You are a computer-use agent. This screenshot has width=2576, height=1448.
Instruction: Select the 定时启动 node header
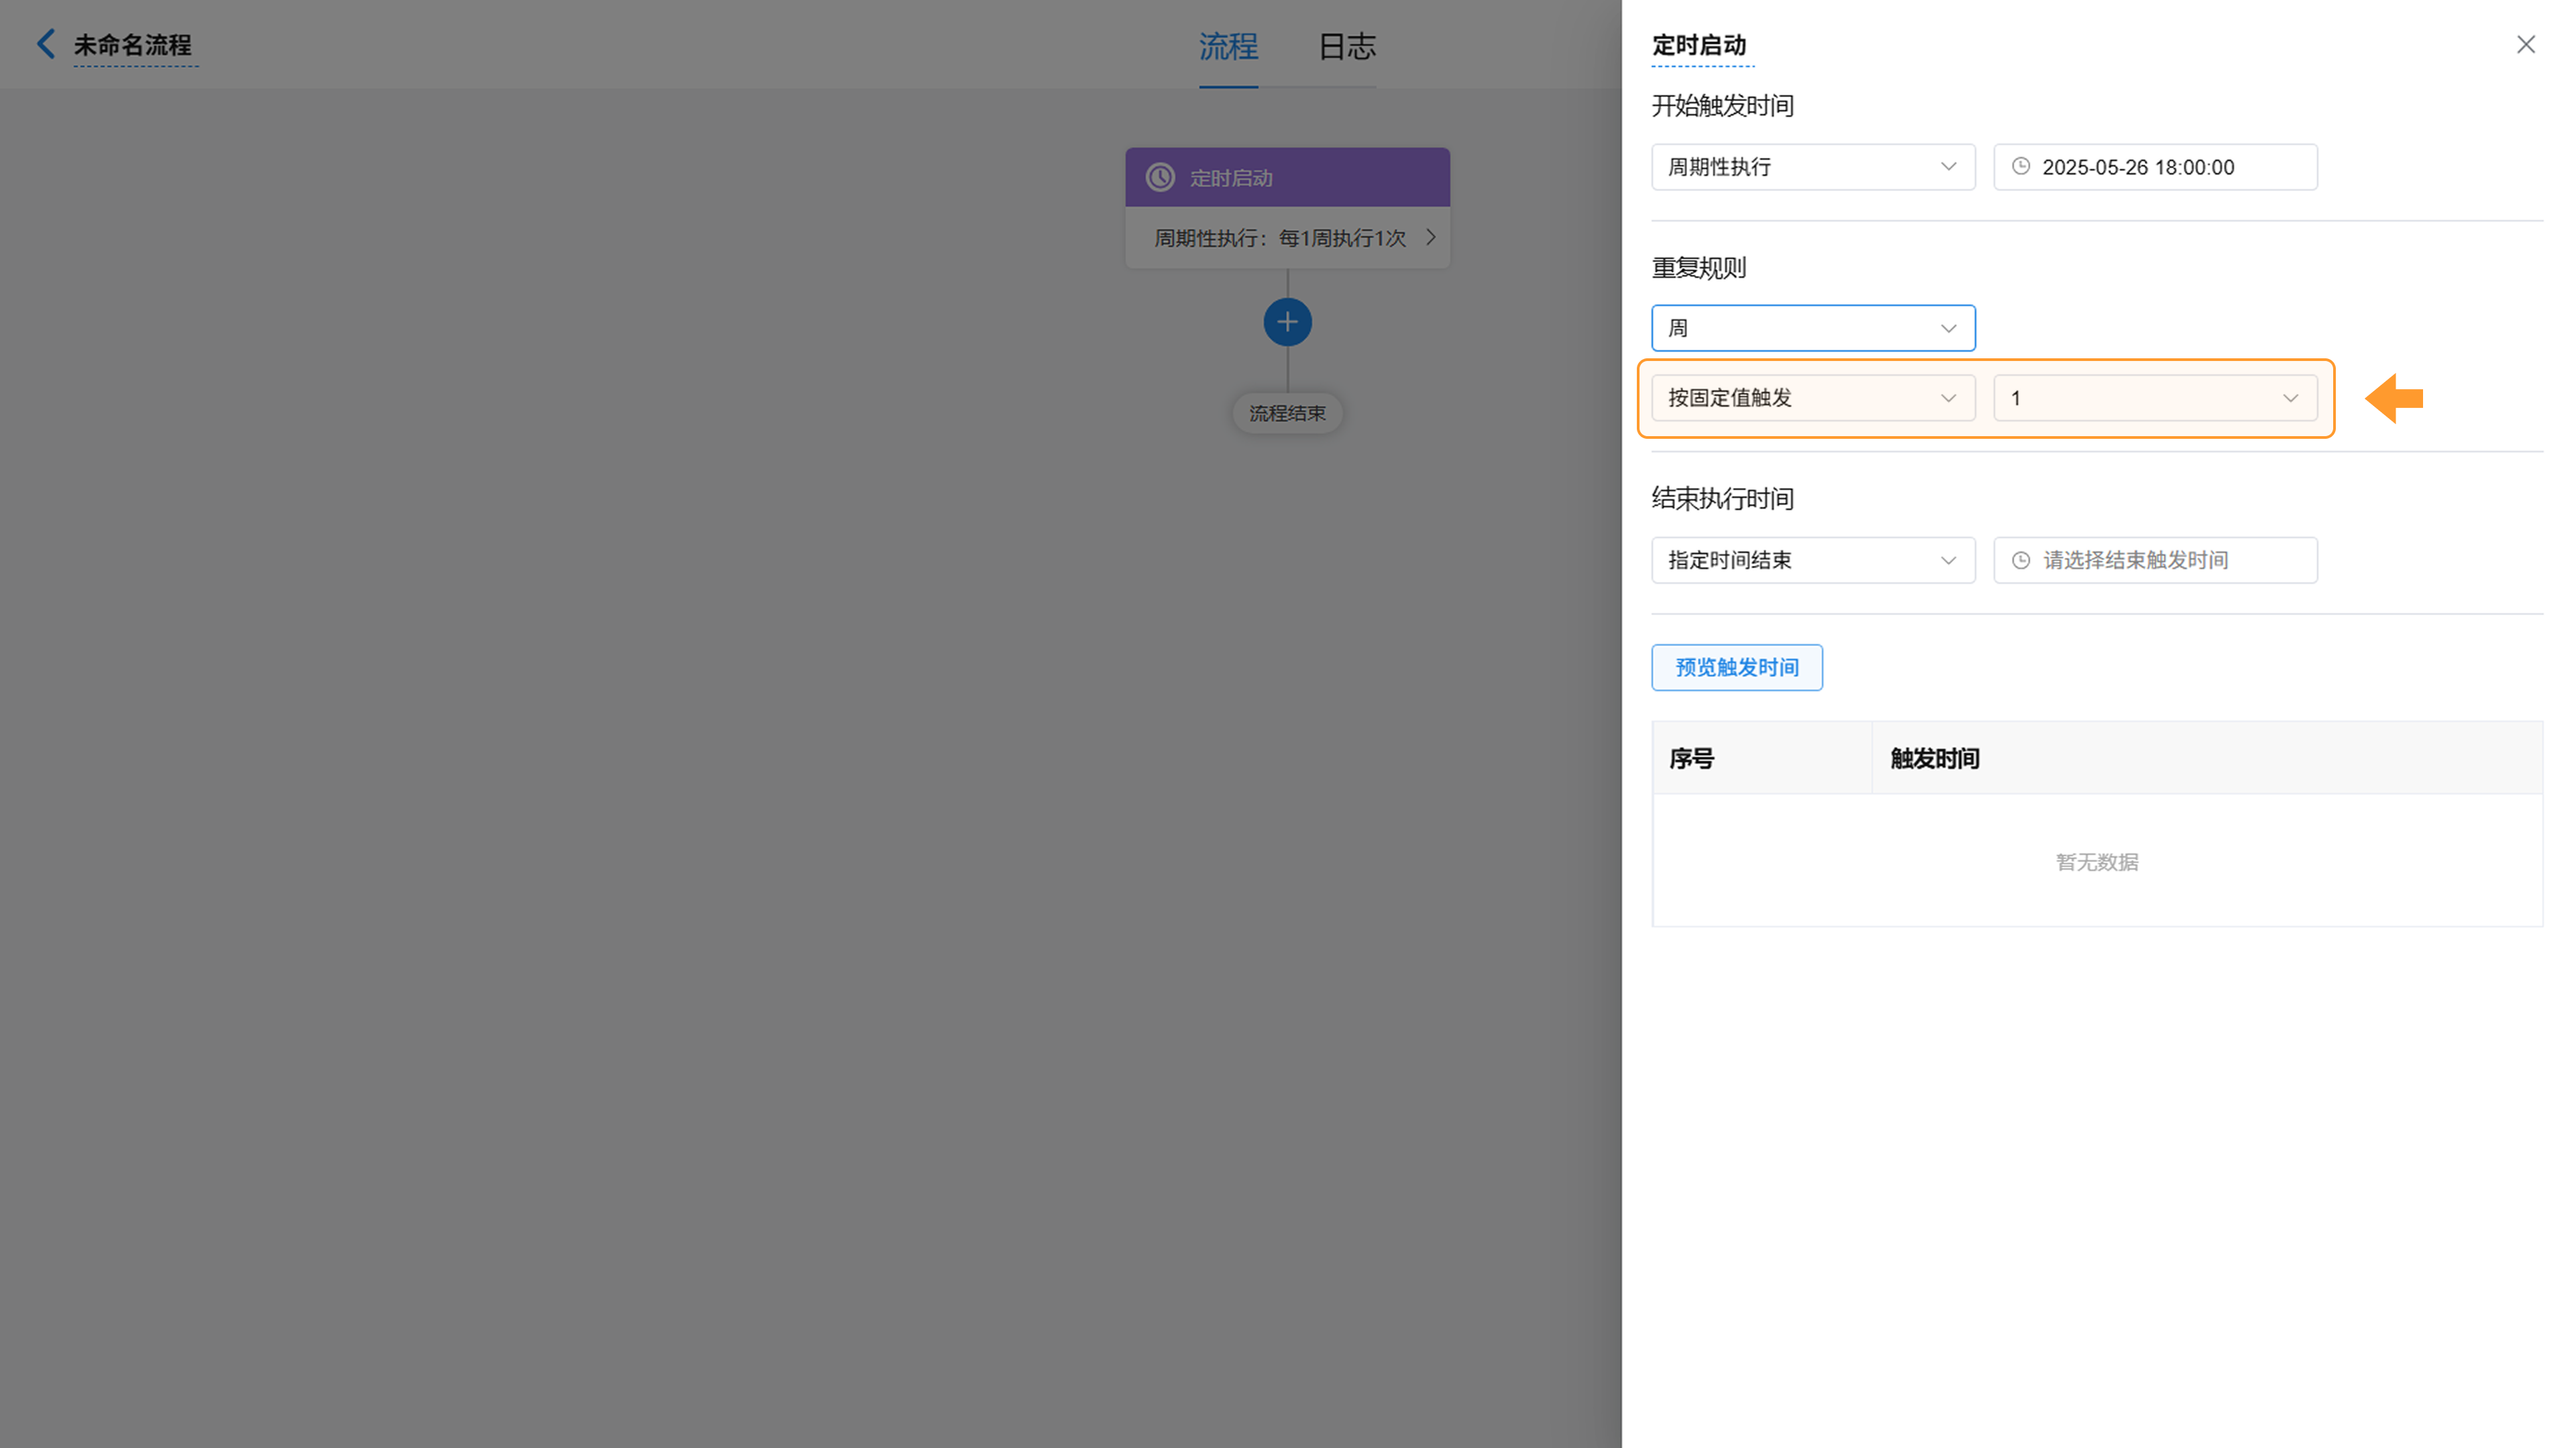click(1287, 177)
